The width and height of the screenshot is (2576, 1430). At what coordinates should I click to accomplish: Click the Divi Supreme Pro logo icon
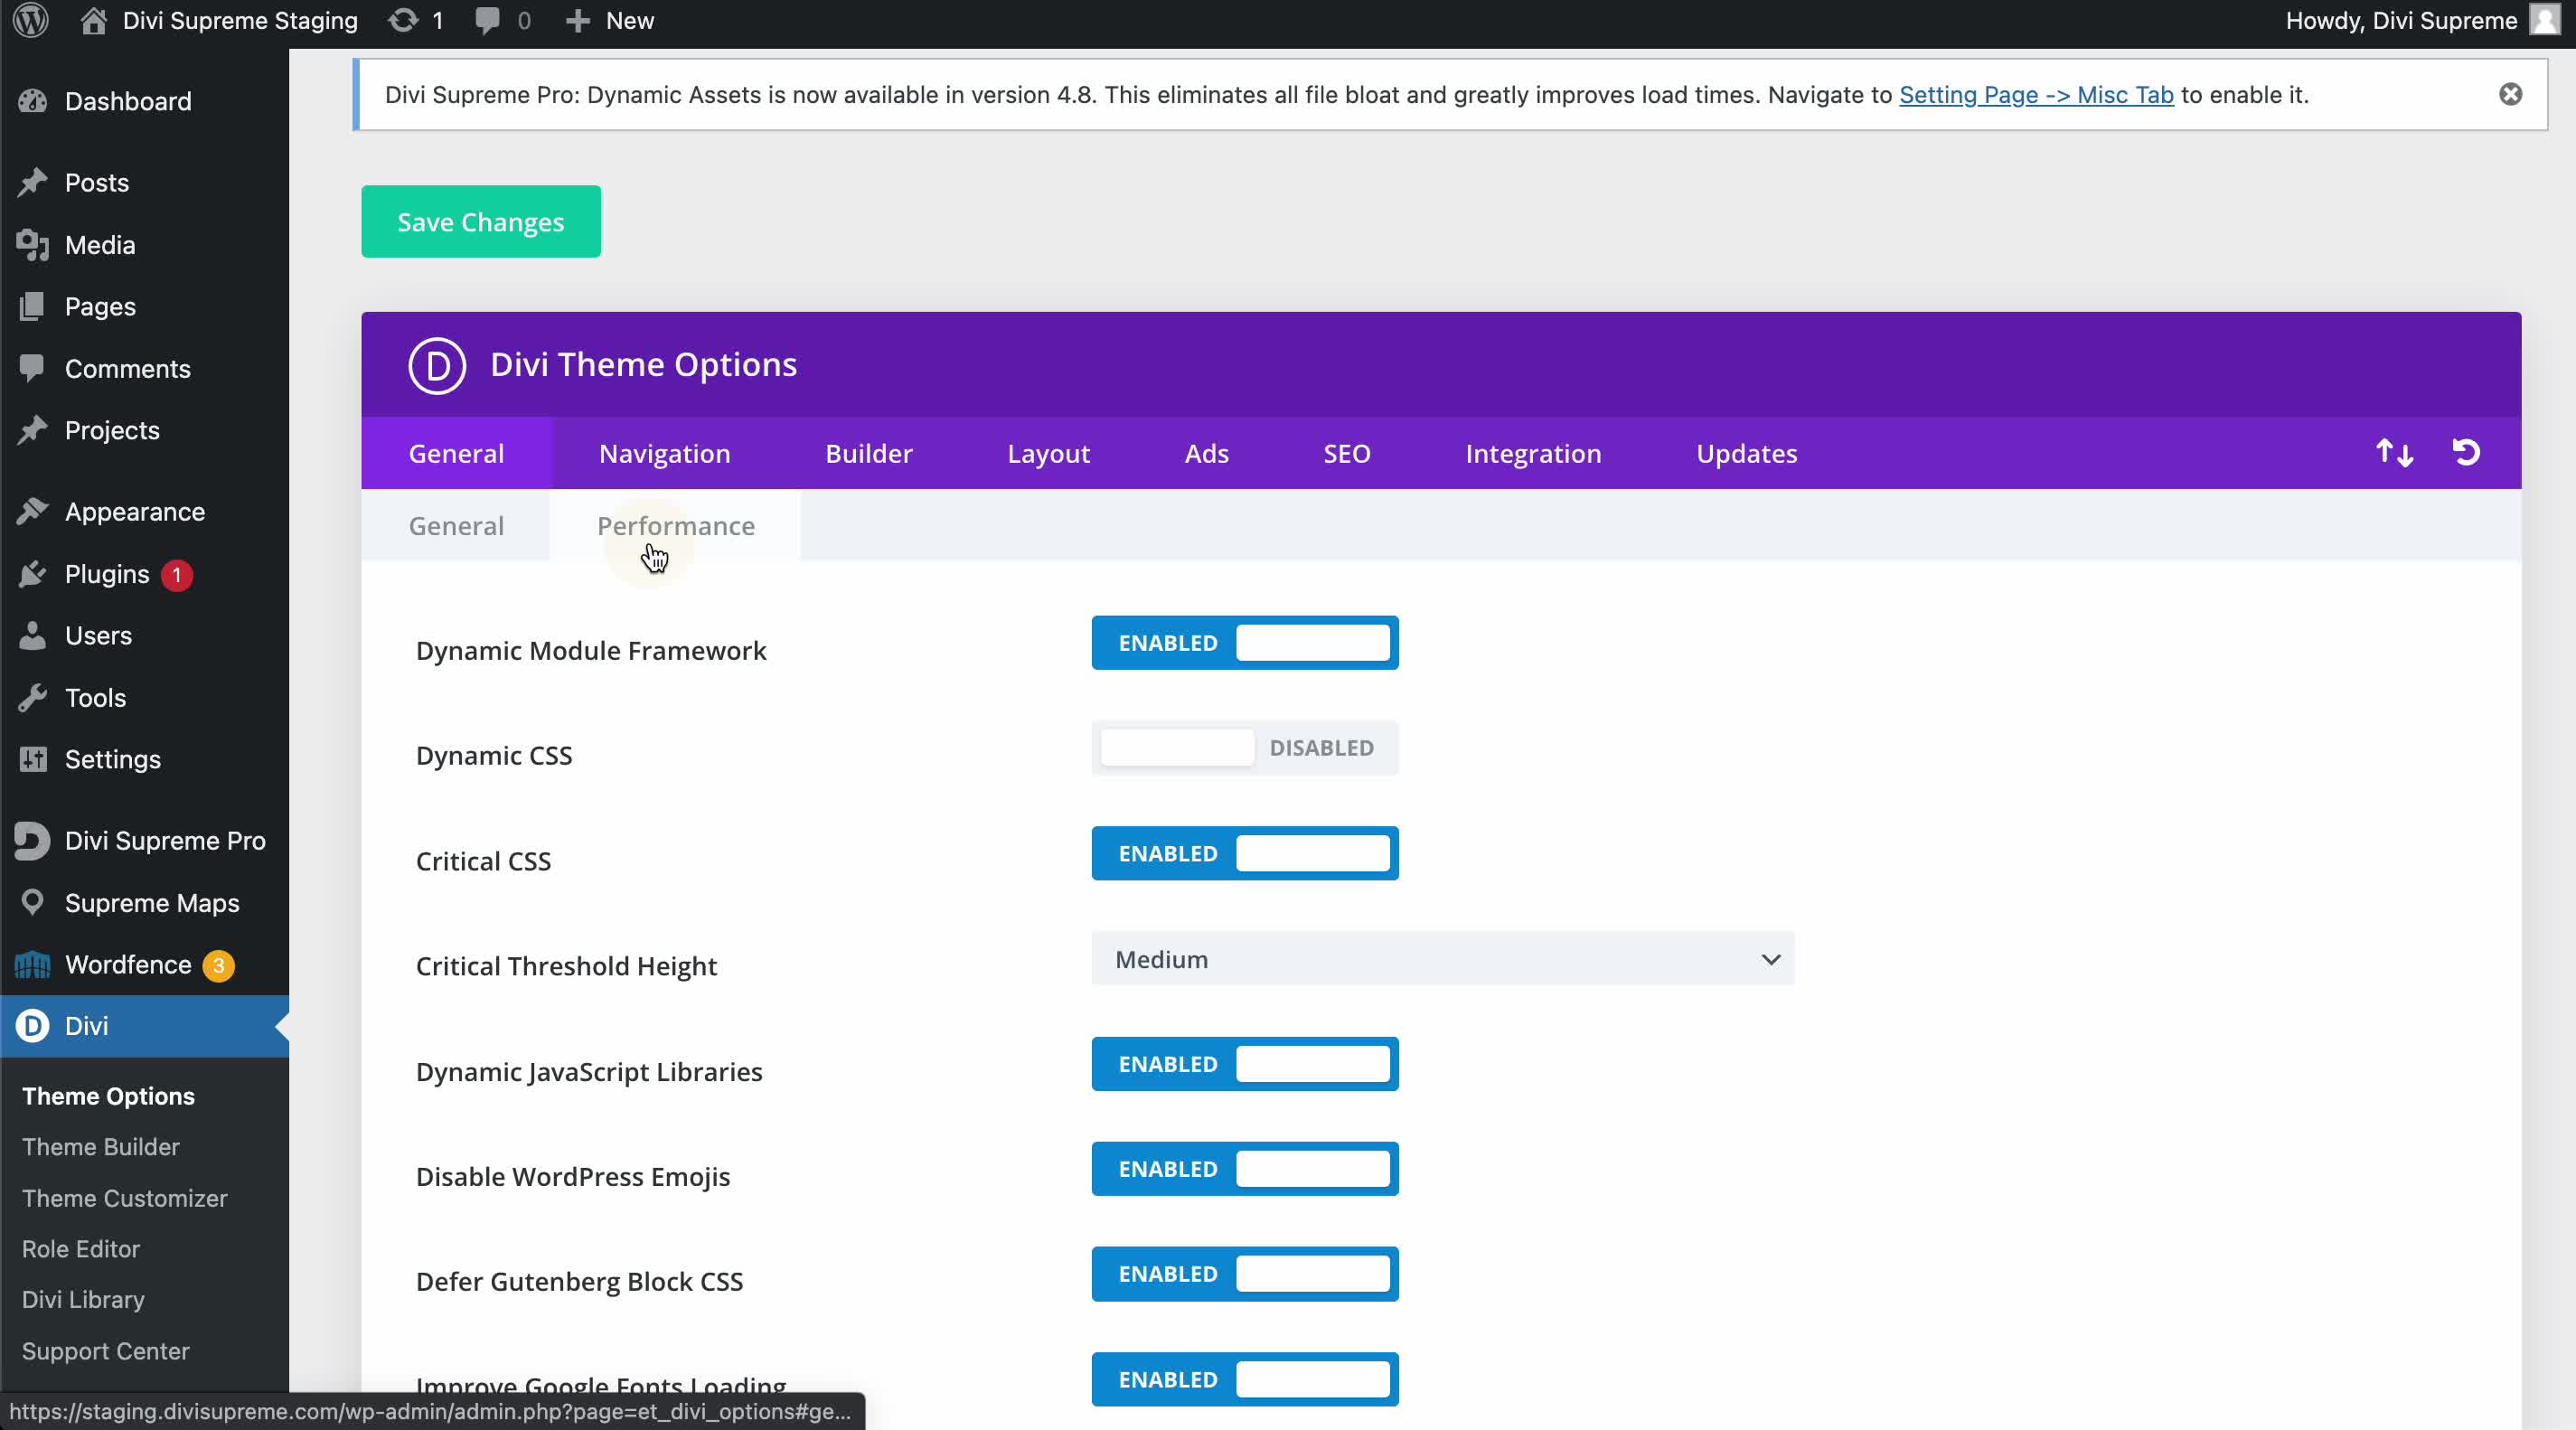pos(33,840)
